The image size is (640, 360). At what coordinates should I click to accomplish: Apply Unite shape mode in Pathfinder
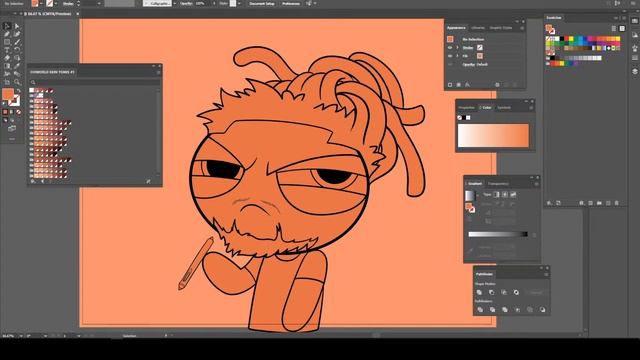[479, 292]
